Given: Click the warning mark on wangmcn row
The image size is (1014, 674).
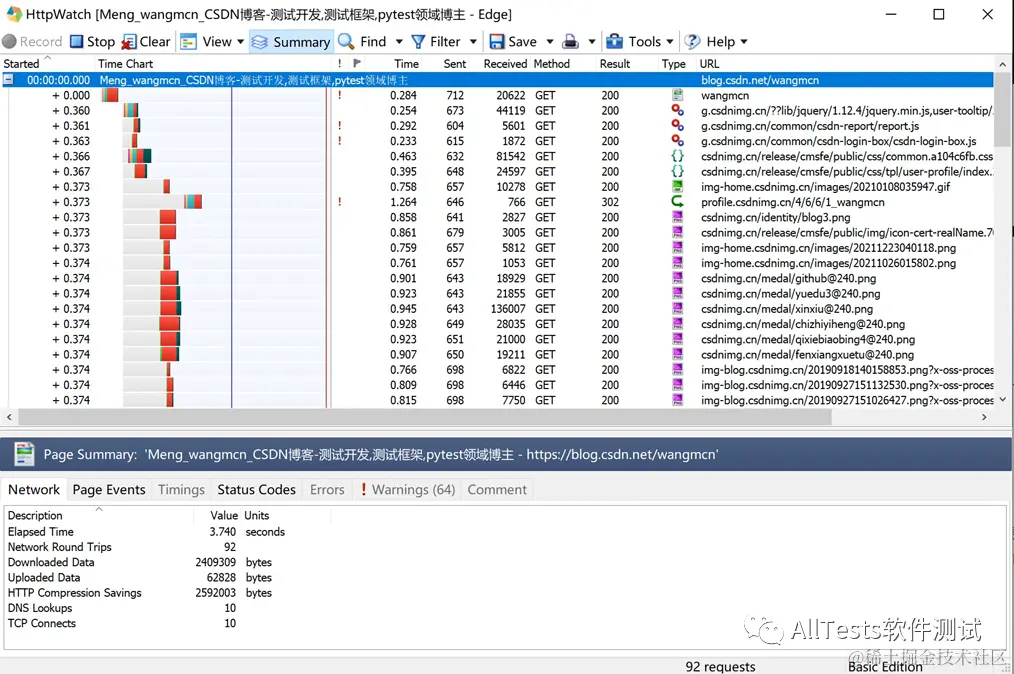Looking at the screenshot, I should pyautogui.click(x=340, y=95).
